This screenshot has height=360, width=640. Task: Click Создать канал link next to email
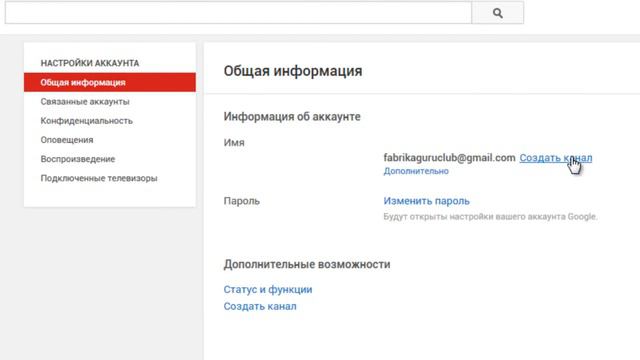tap(556, 158)
